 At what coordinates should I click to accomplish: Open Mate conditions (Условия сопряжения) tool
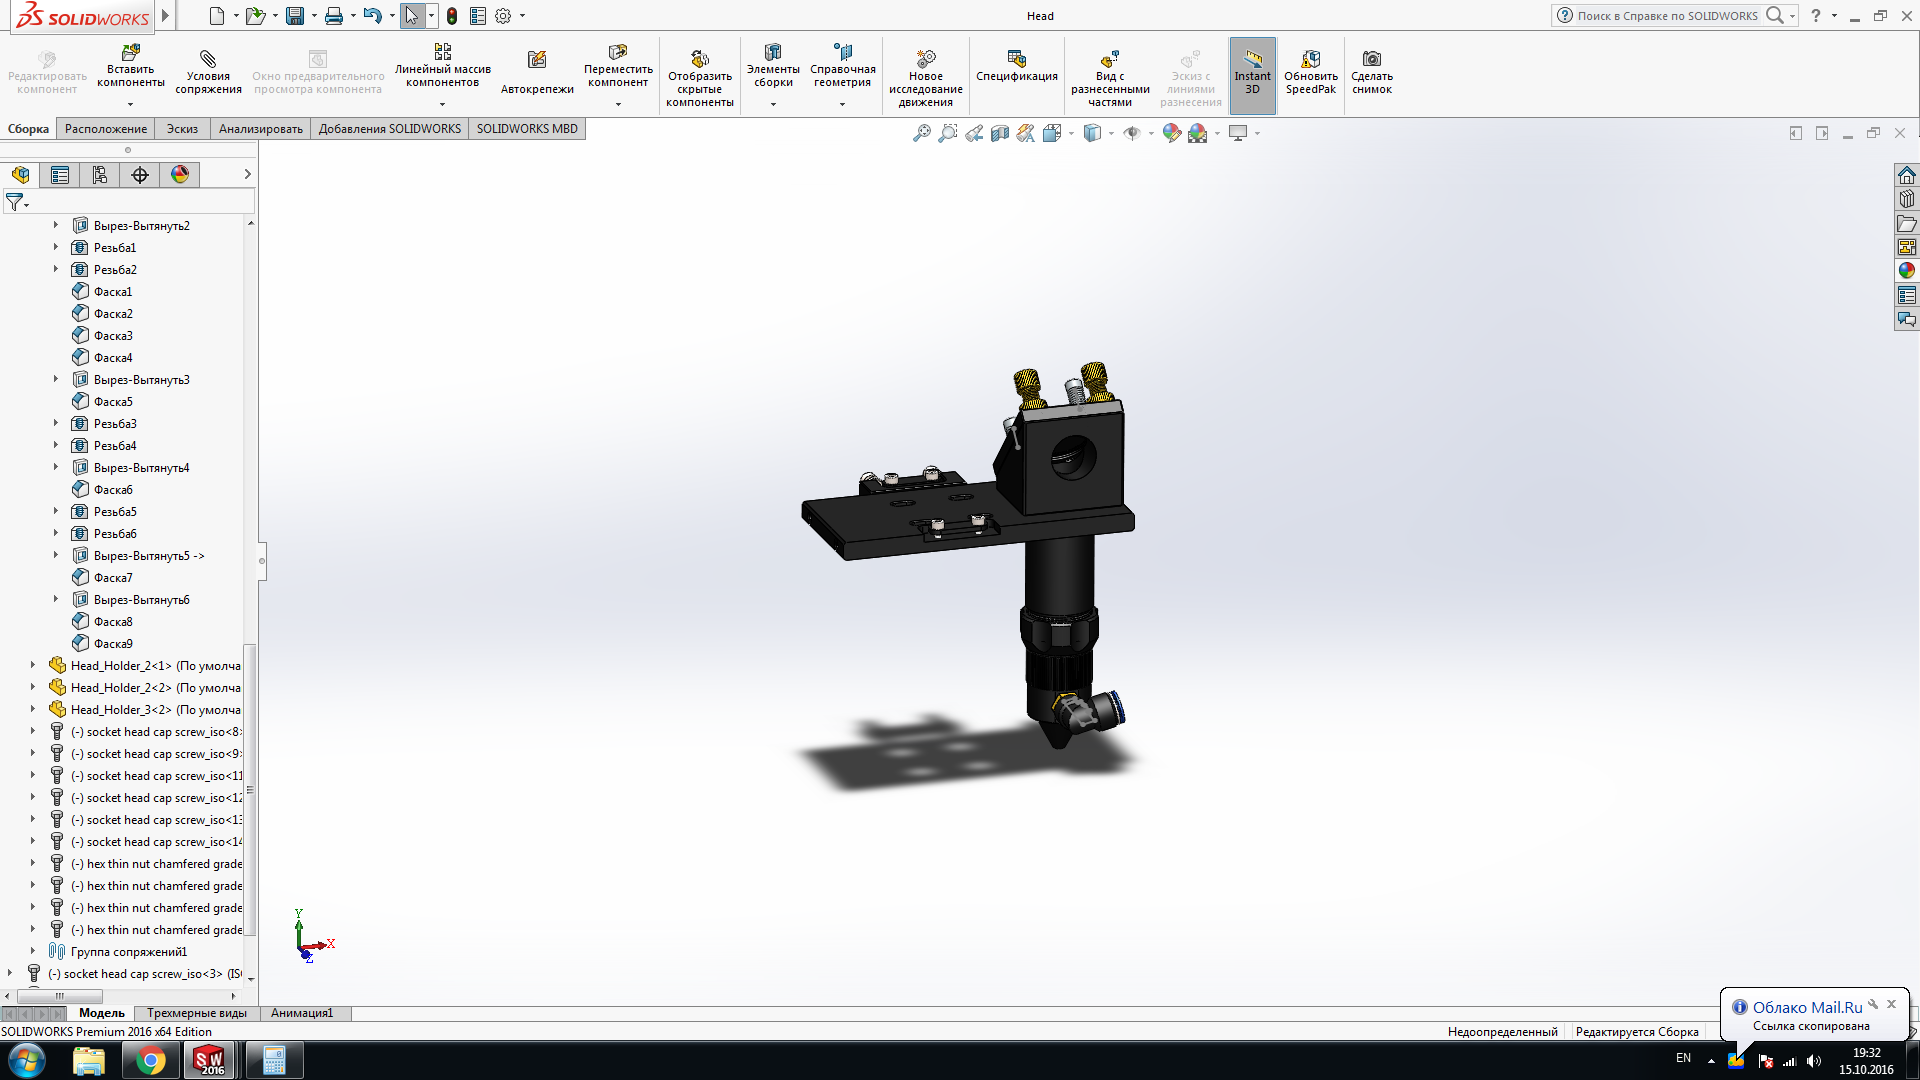208,59
